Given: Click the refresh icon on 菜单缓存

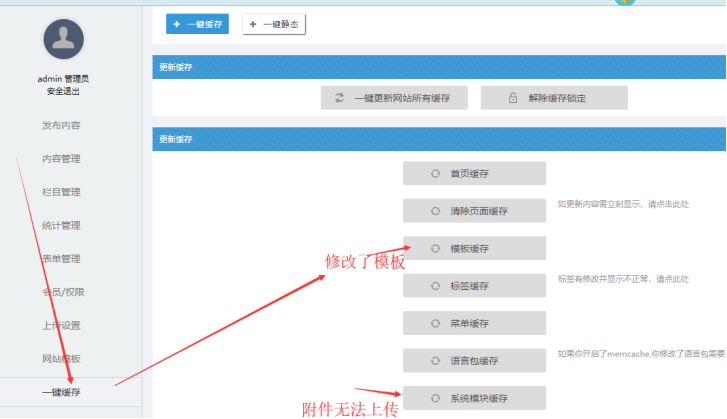Looking at the screenshot, I should tap(435, 324).
